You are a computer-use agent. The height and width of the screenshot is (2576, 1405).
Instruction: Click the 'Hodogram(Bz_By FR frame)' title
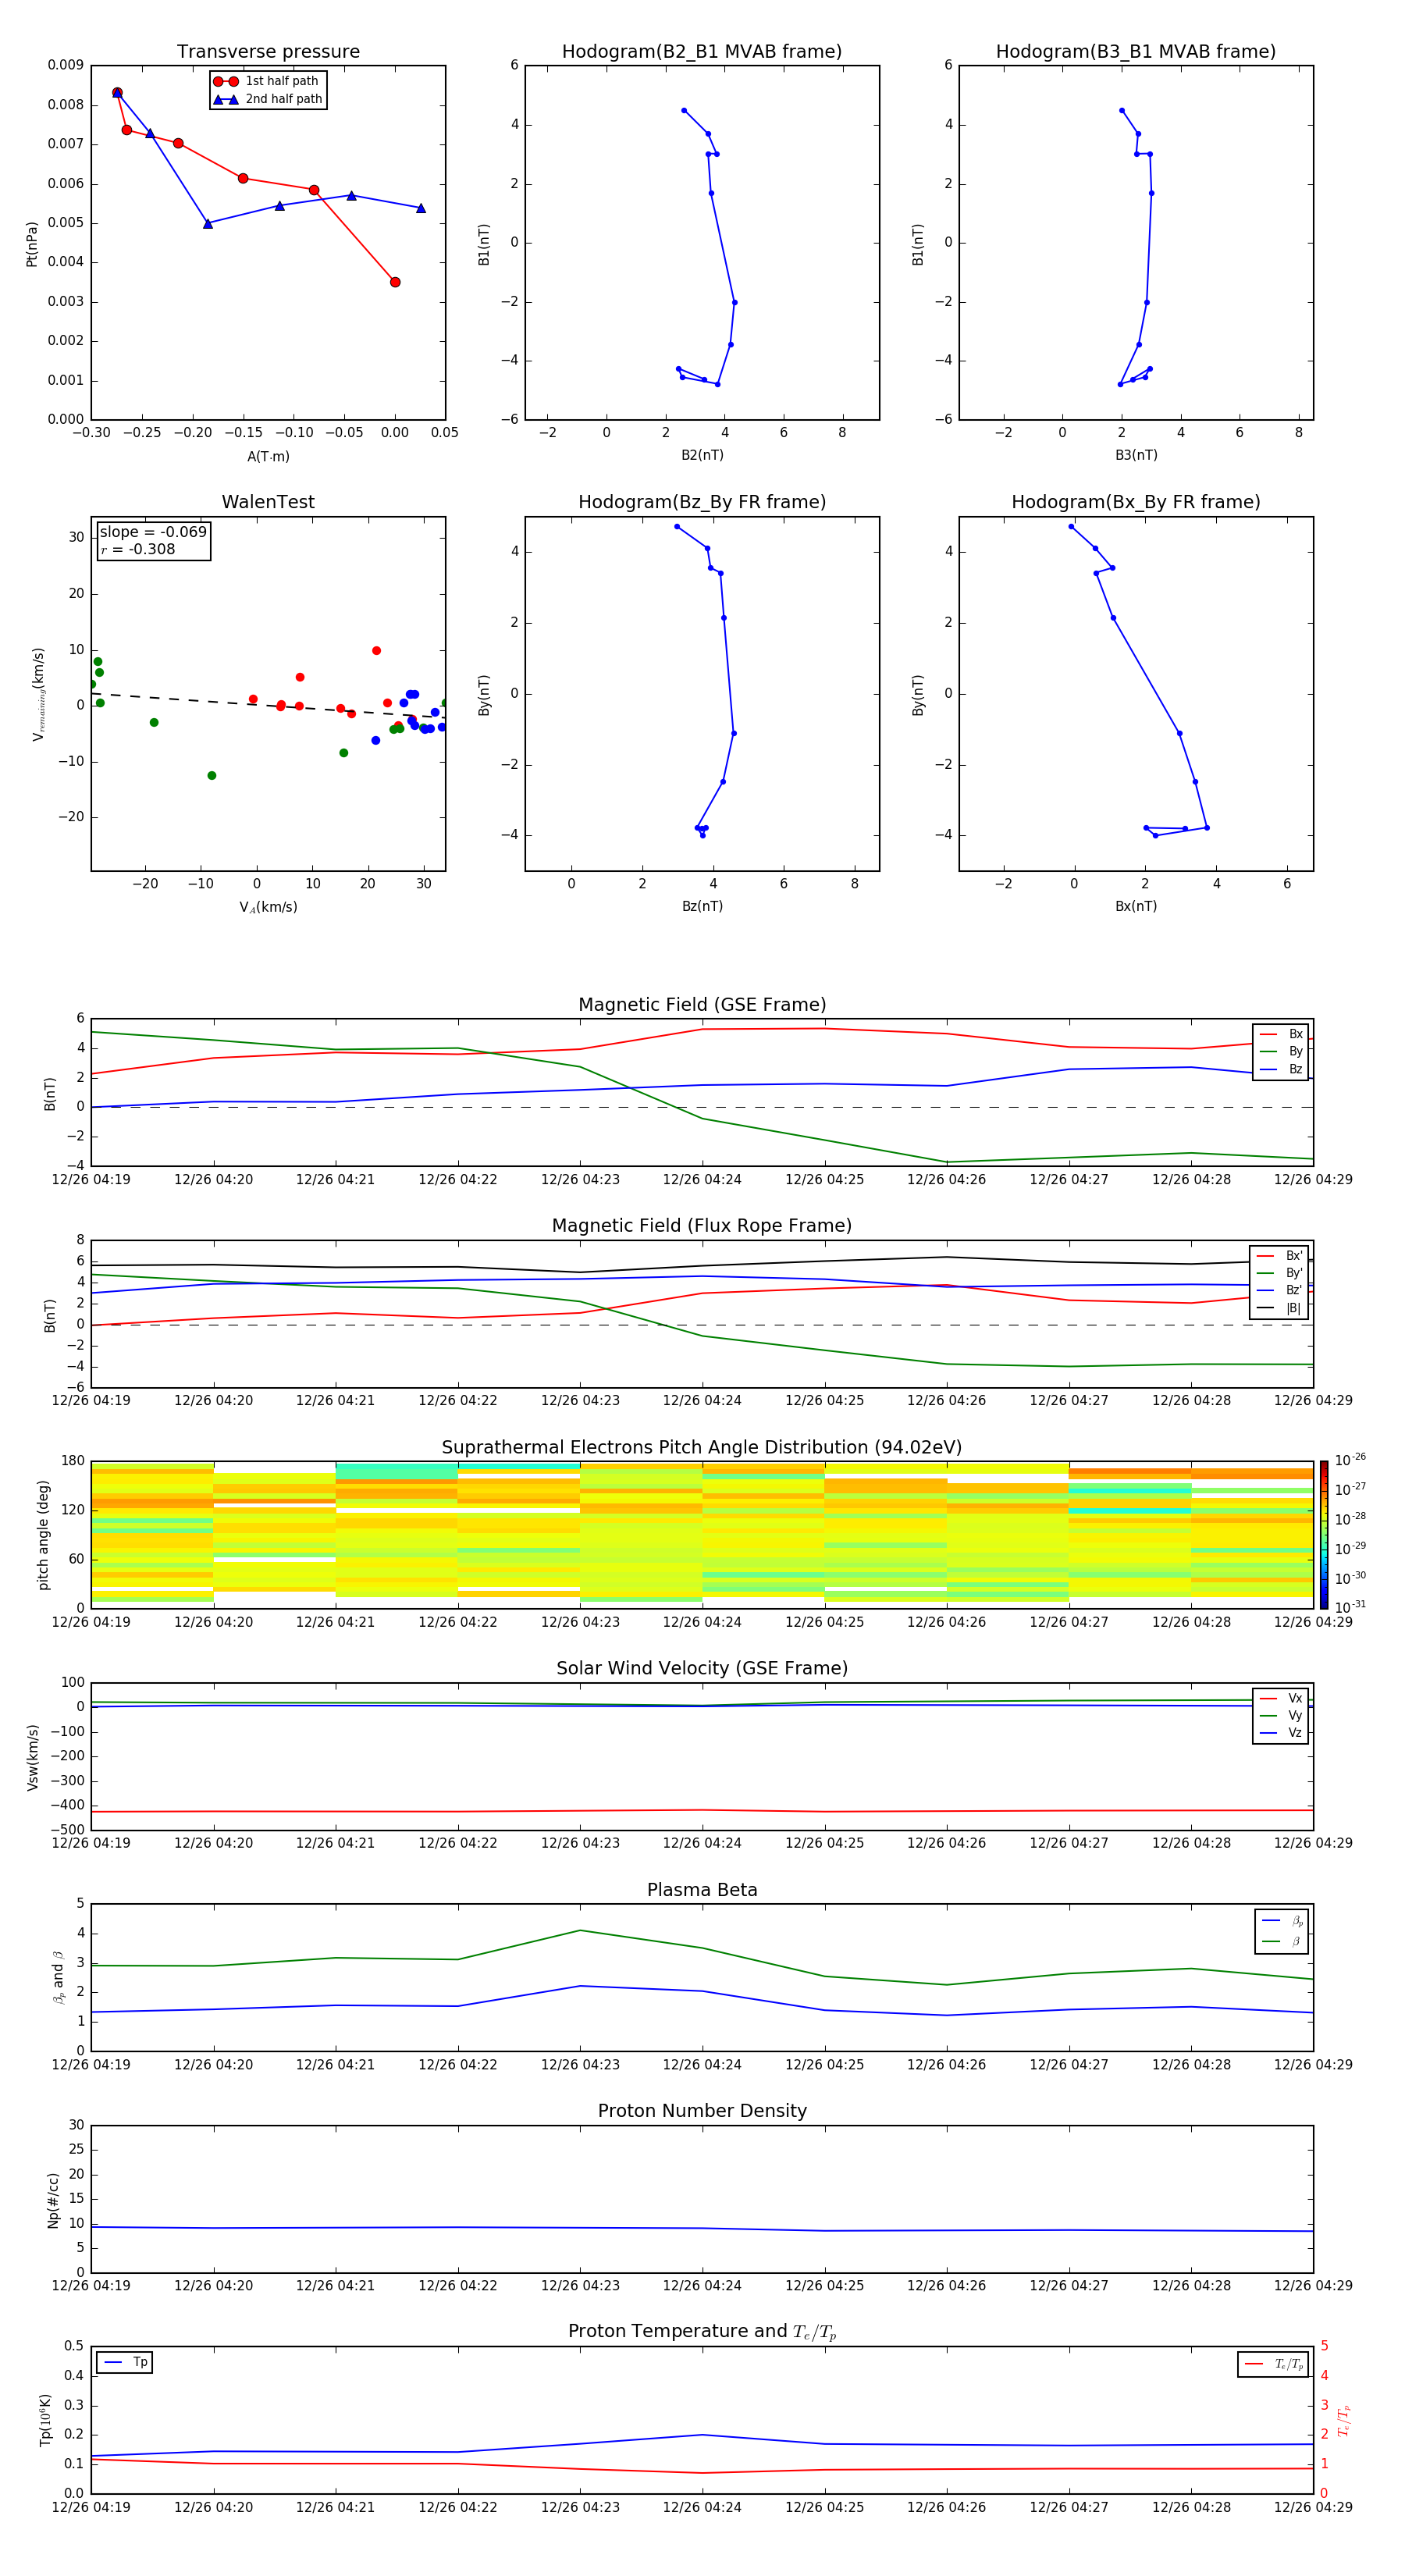pyautogui.click(x=702, y=502)
